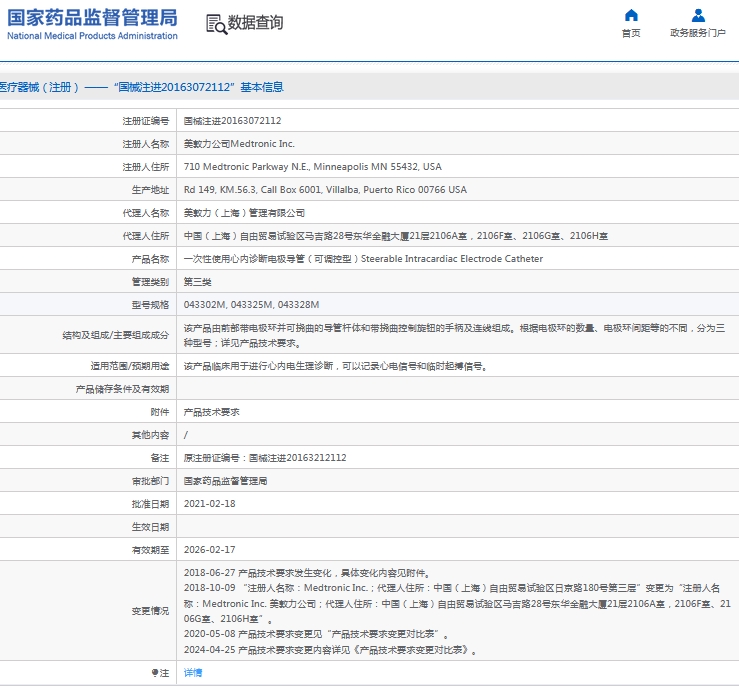Screen dimensions: 739x686
Task: Click the 变更情况 row label
Action: click(150, 611)
